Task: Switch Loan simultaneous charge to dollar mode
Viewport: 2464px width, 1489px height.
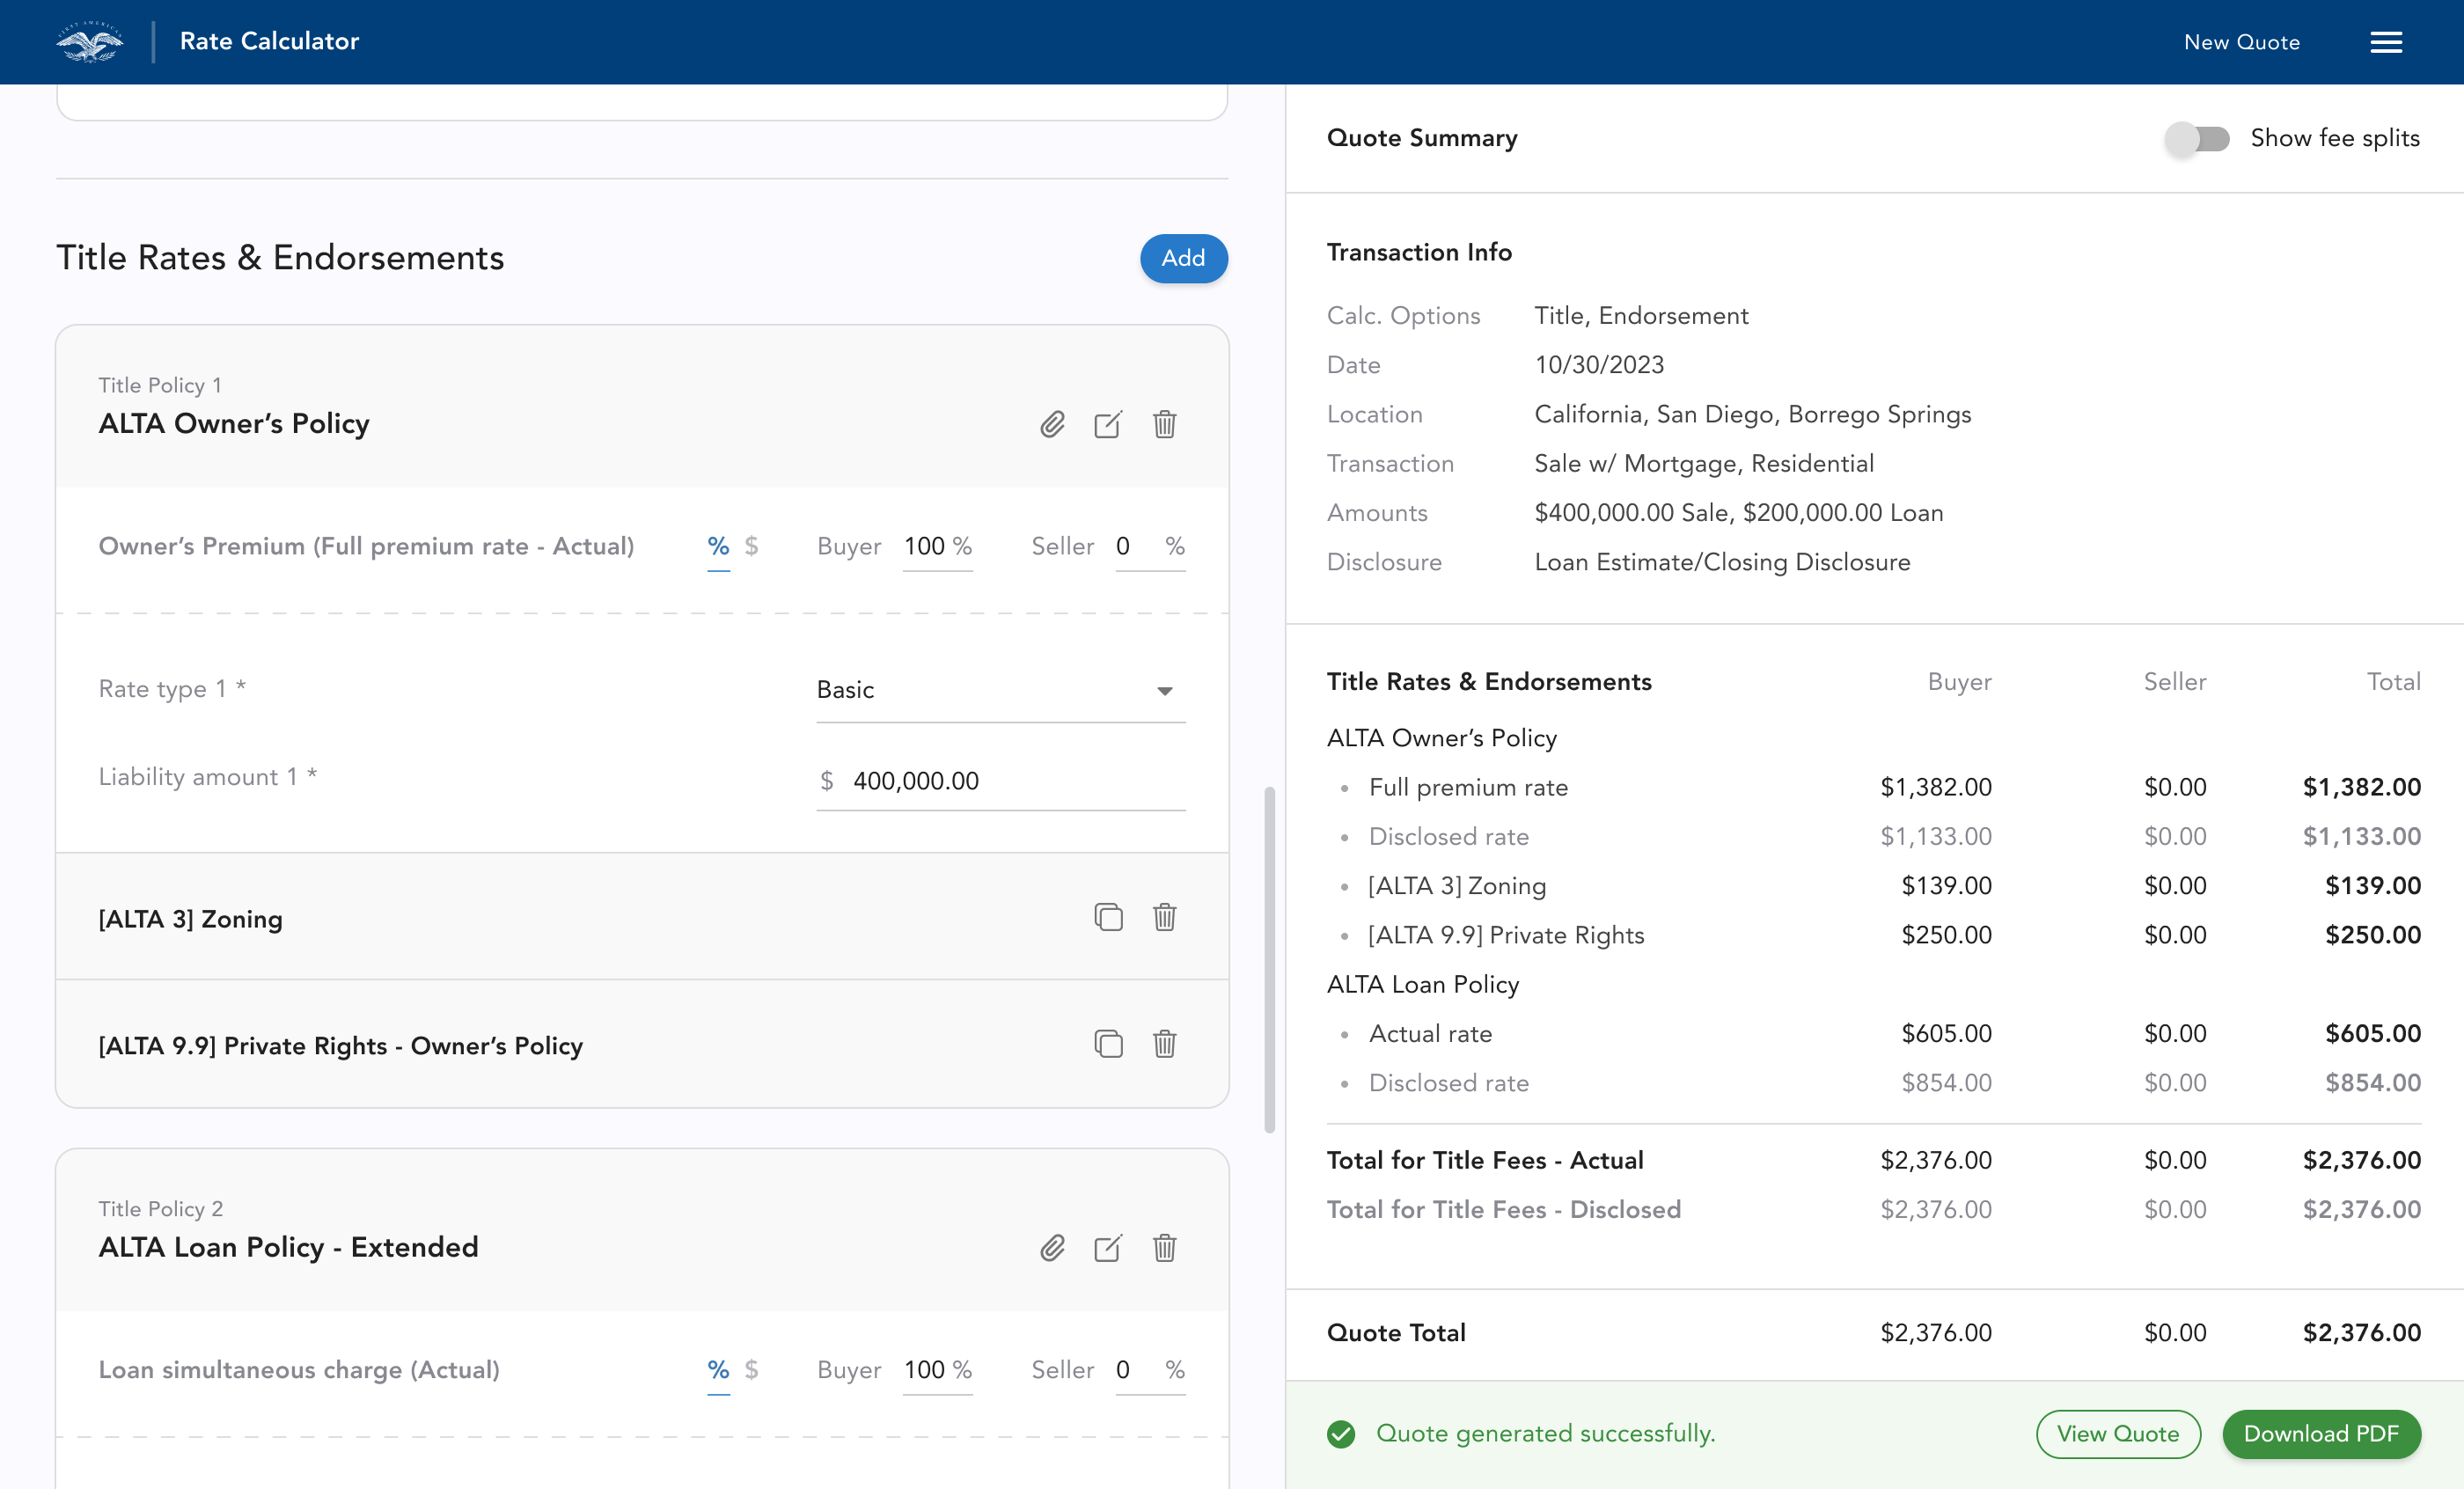Action: (752, 1370)
